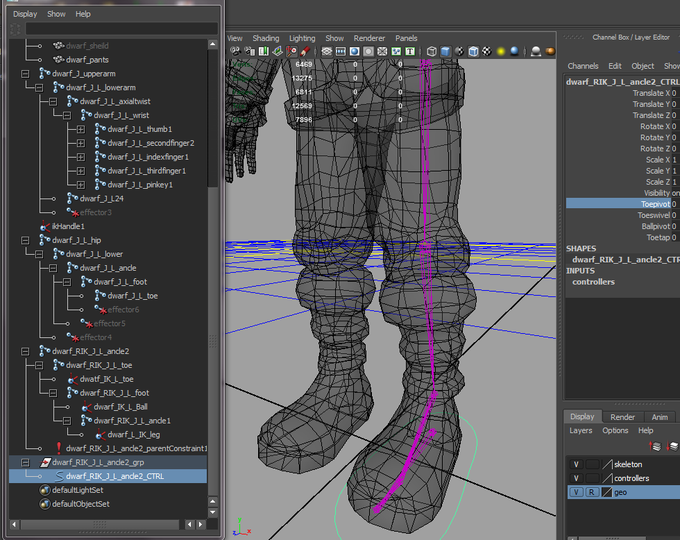Collapse the dwarf_J_L_hip node
680x540 pixels.
(25, 240)
